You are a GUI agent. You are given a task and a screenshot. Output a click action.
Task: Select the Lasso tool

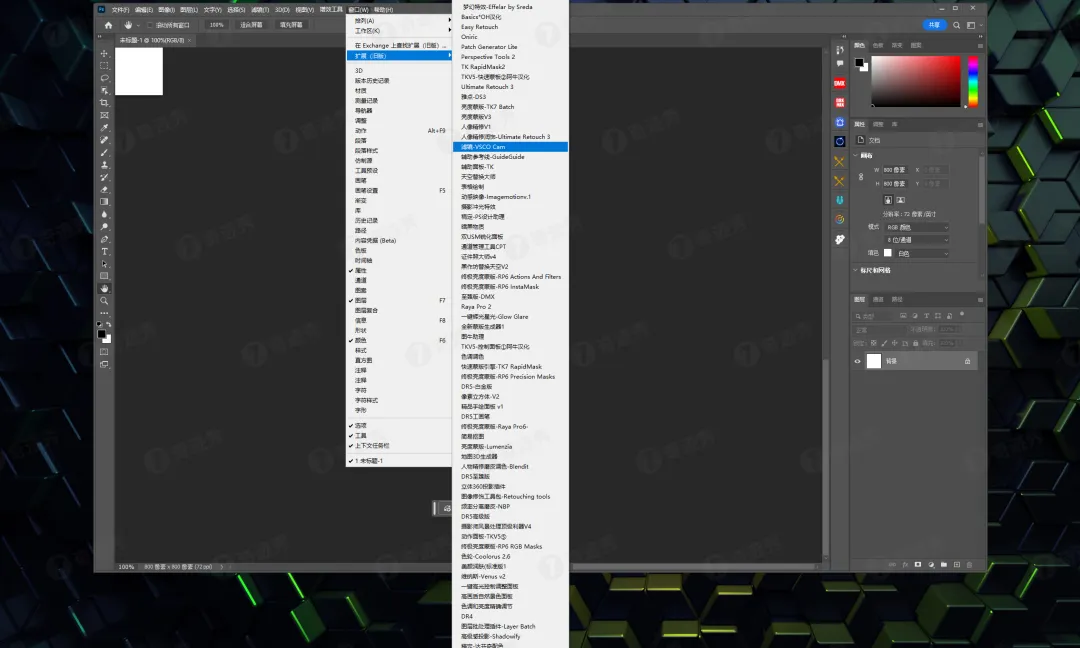tap(104, 78)
